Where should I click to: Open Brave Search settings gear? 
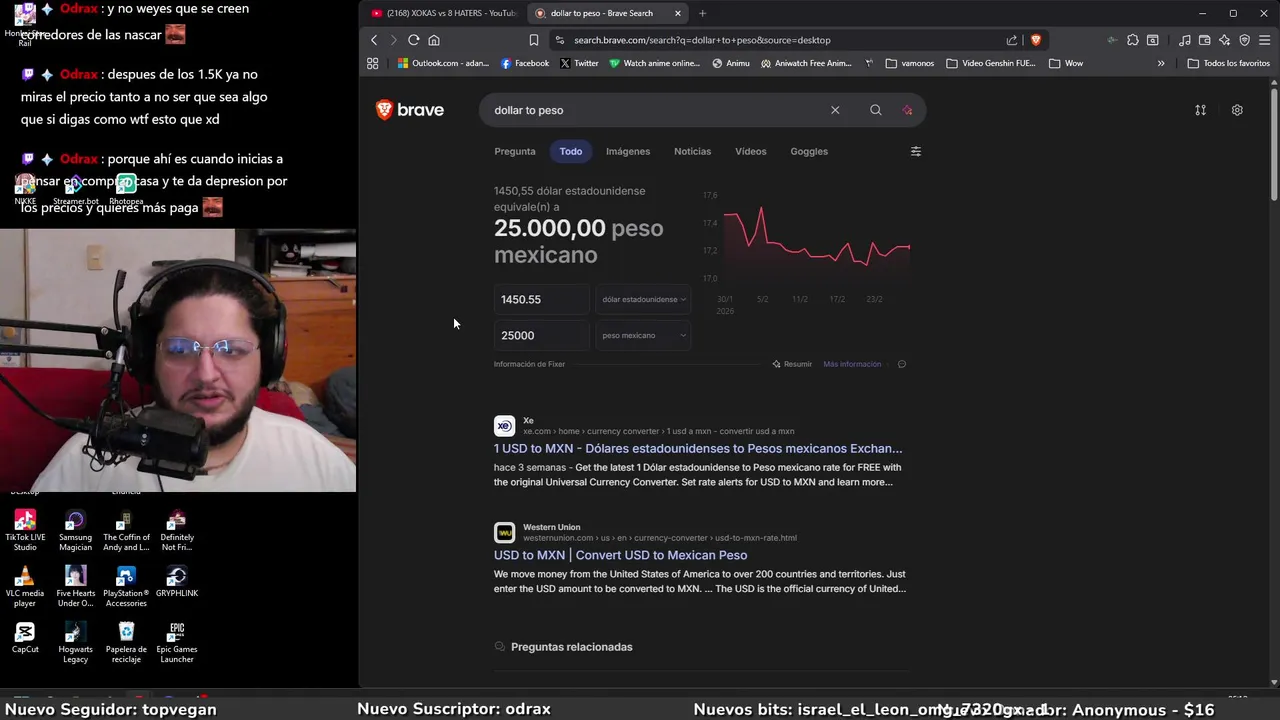tap(1237, 110)
